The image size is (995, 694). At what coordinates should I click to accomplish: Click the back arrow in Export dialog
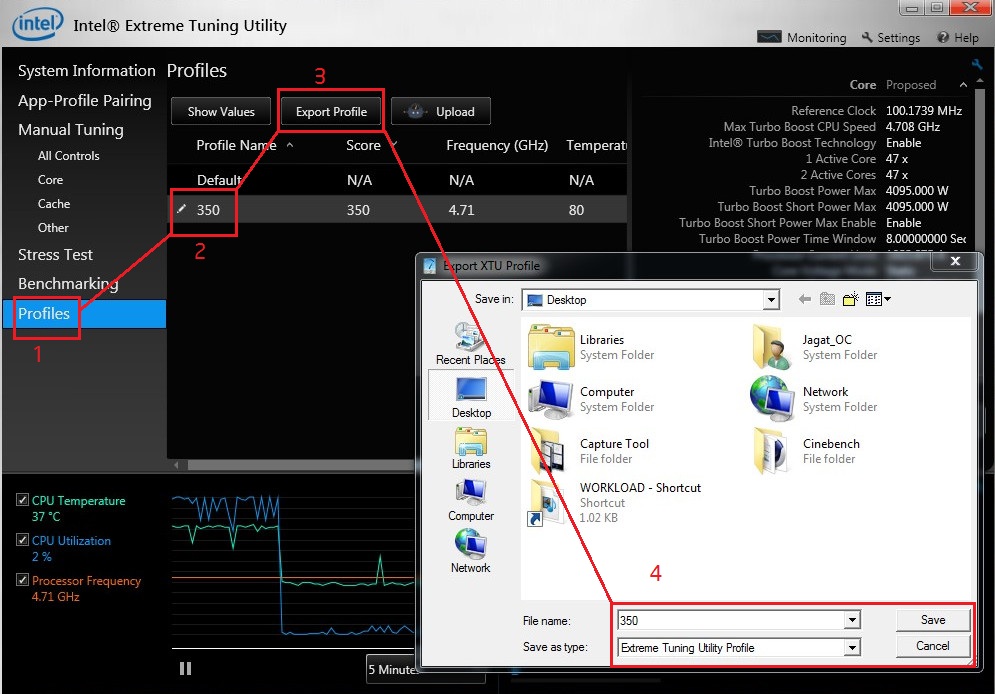tap(804, 299)
